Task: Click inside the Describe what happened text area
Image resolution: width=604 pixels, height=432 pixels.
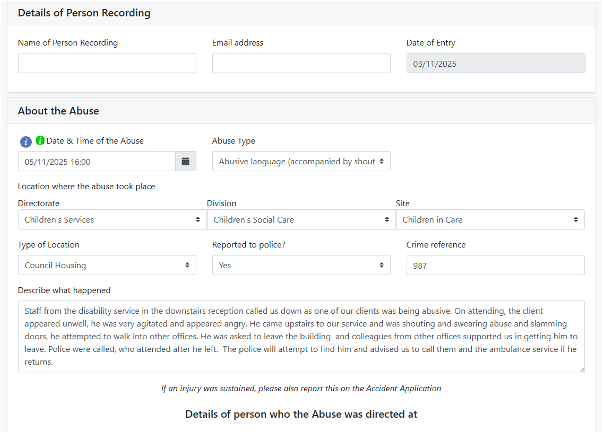Action: pos(301,336)
